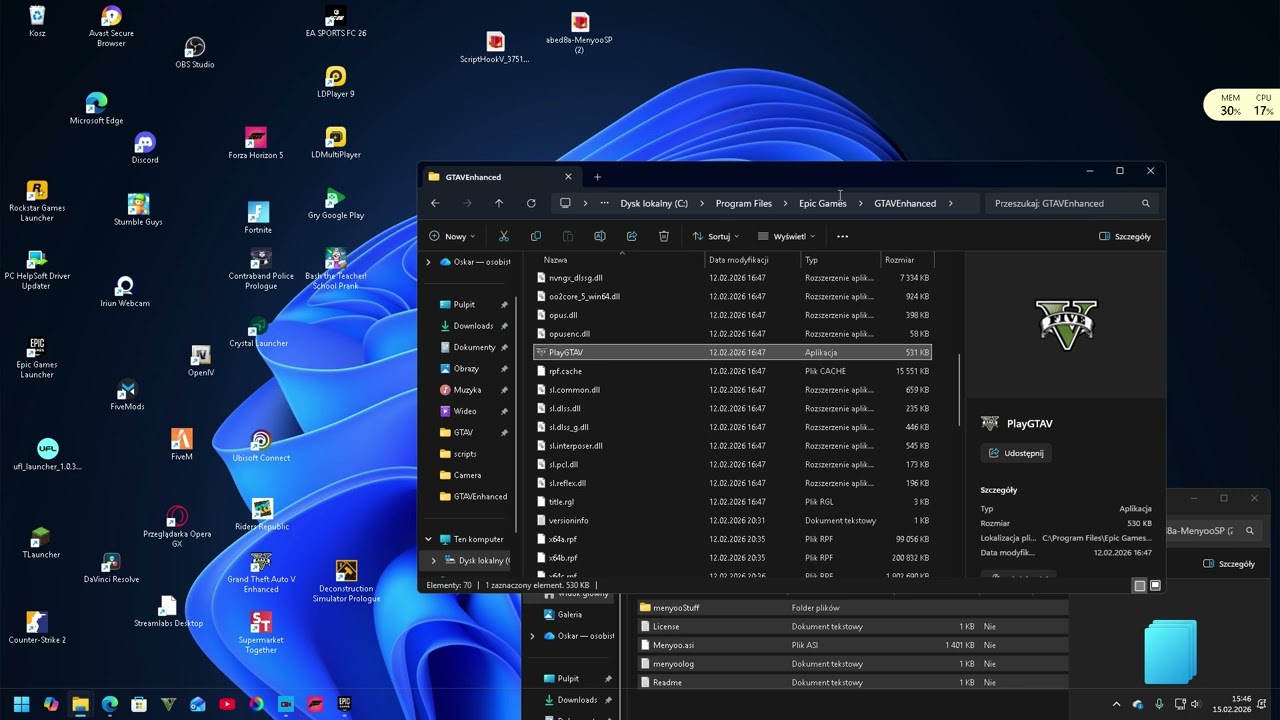Open Epic Games from the taskbar

345,704
